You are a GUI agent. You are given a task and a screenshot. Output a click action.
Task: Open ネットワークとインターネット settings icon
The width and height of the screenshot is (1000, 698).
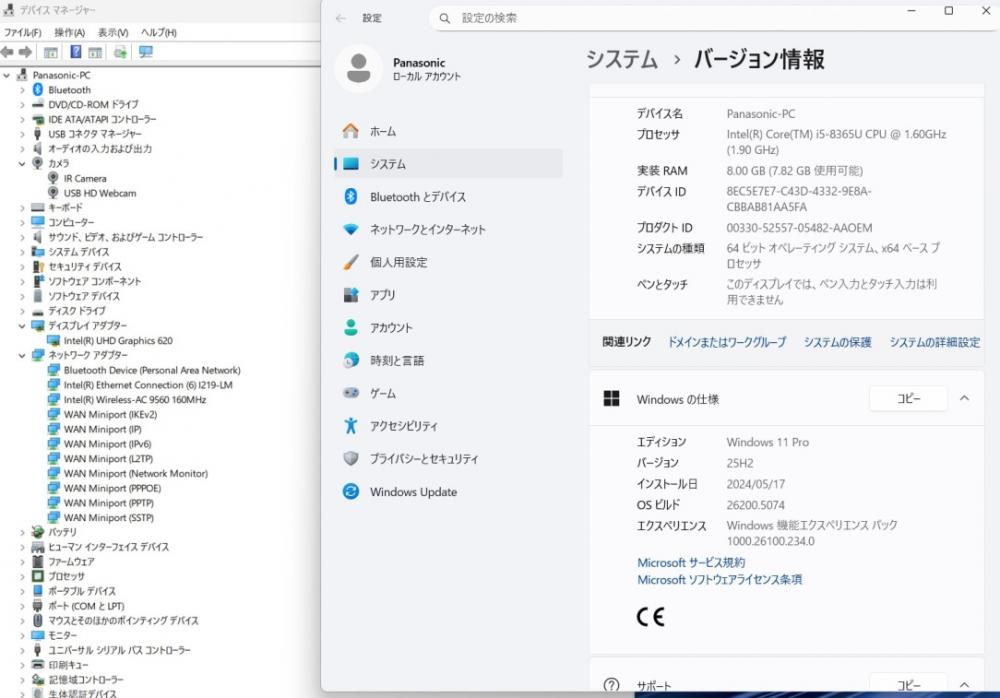[x=351, y=229]
